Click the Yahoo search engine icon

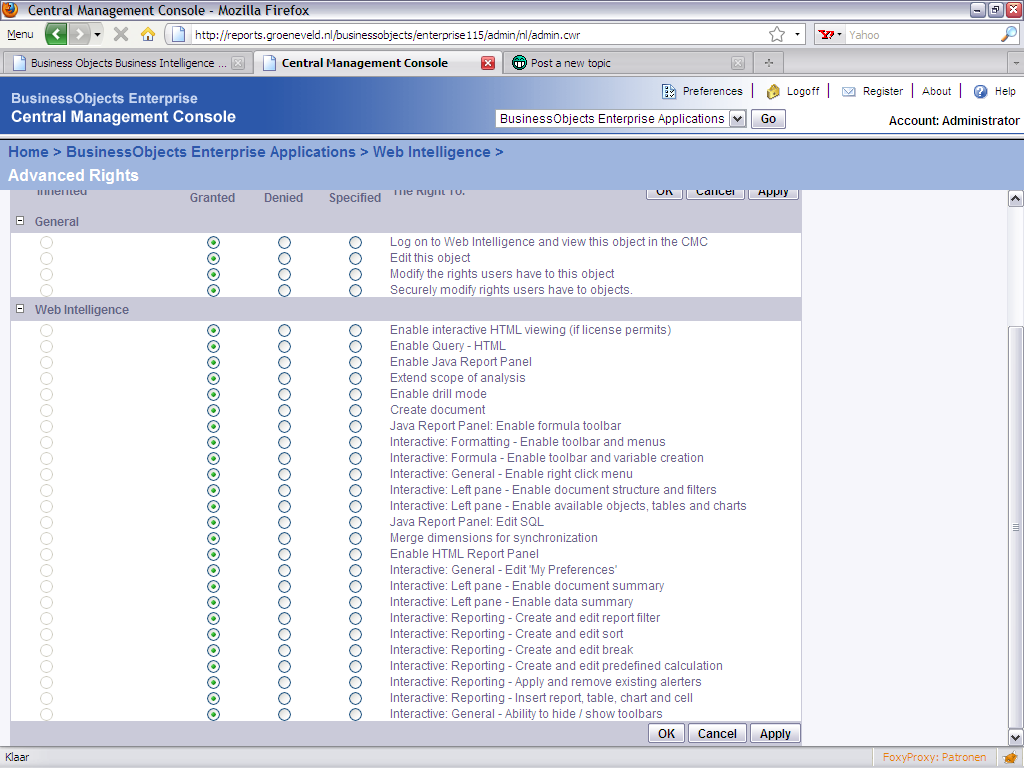point(826,35)
